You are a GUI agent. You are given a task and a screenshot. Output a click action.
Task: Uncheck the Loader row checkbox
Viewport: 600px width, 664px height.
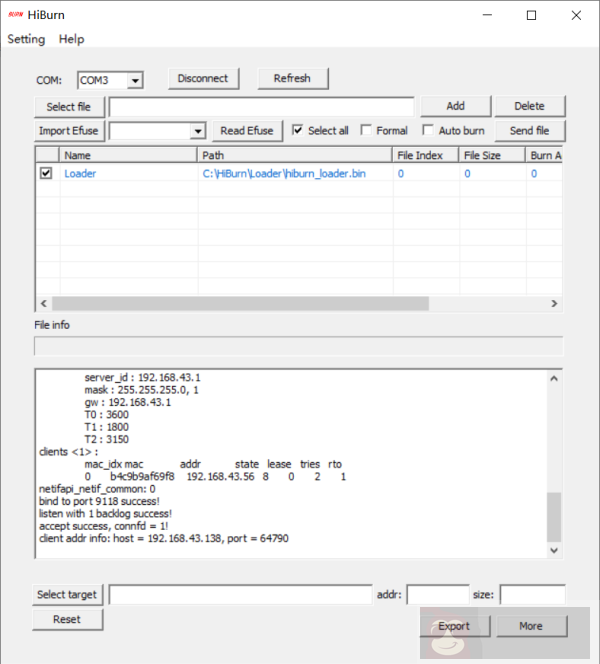pos(46,173)
